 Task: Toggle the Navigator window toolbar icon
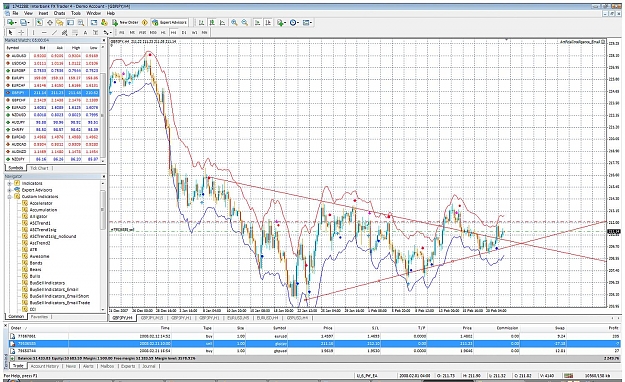[60, 23]
